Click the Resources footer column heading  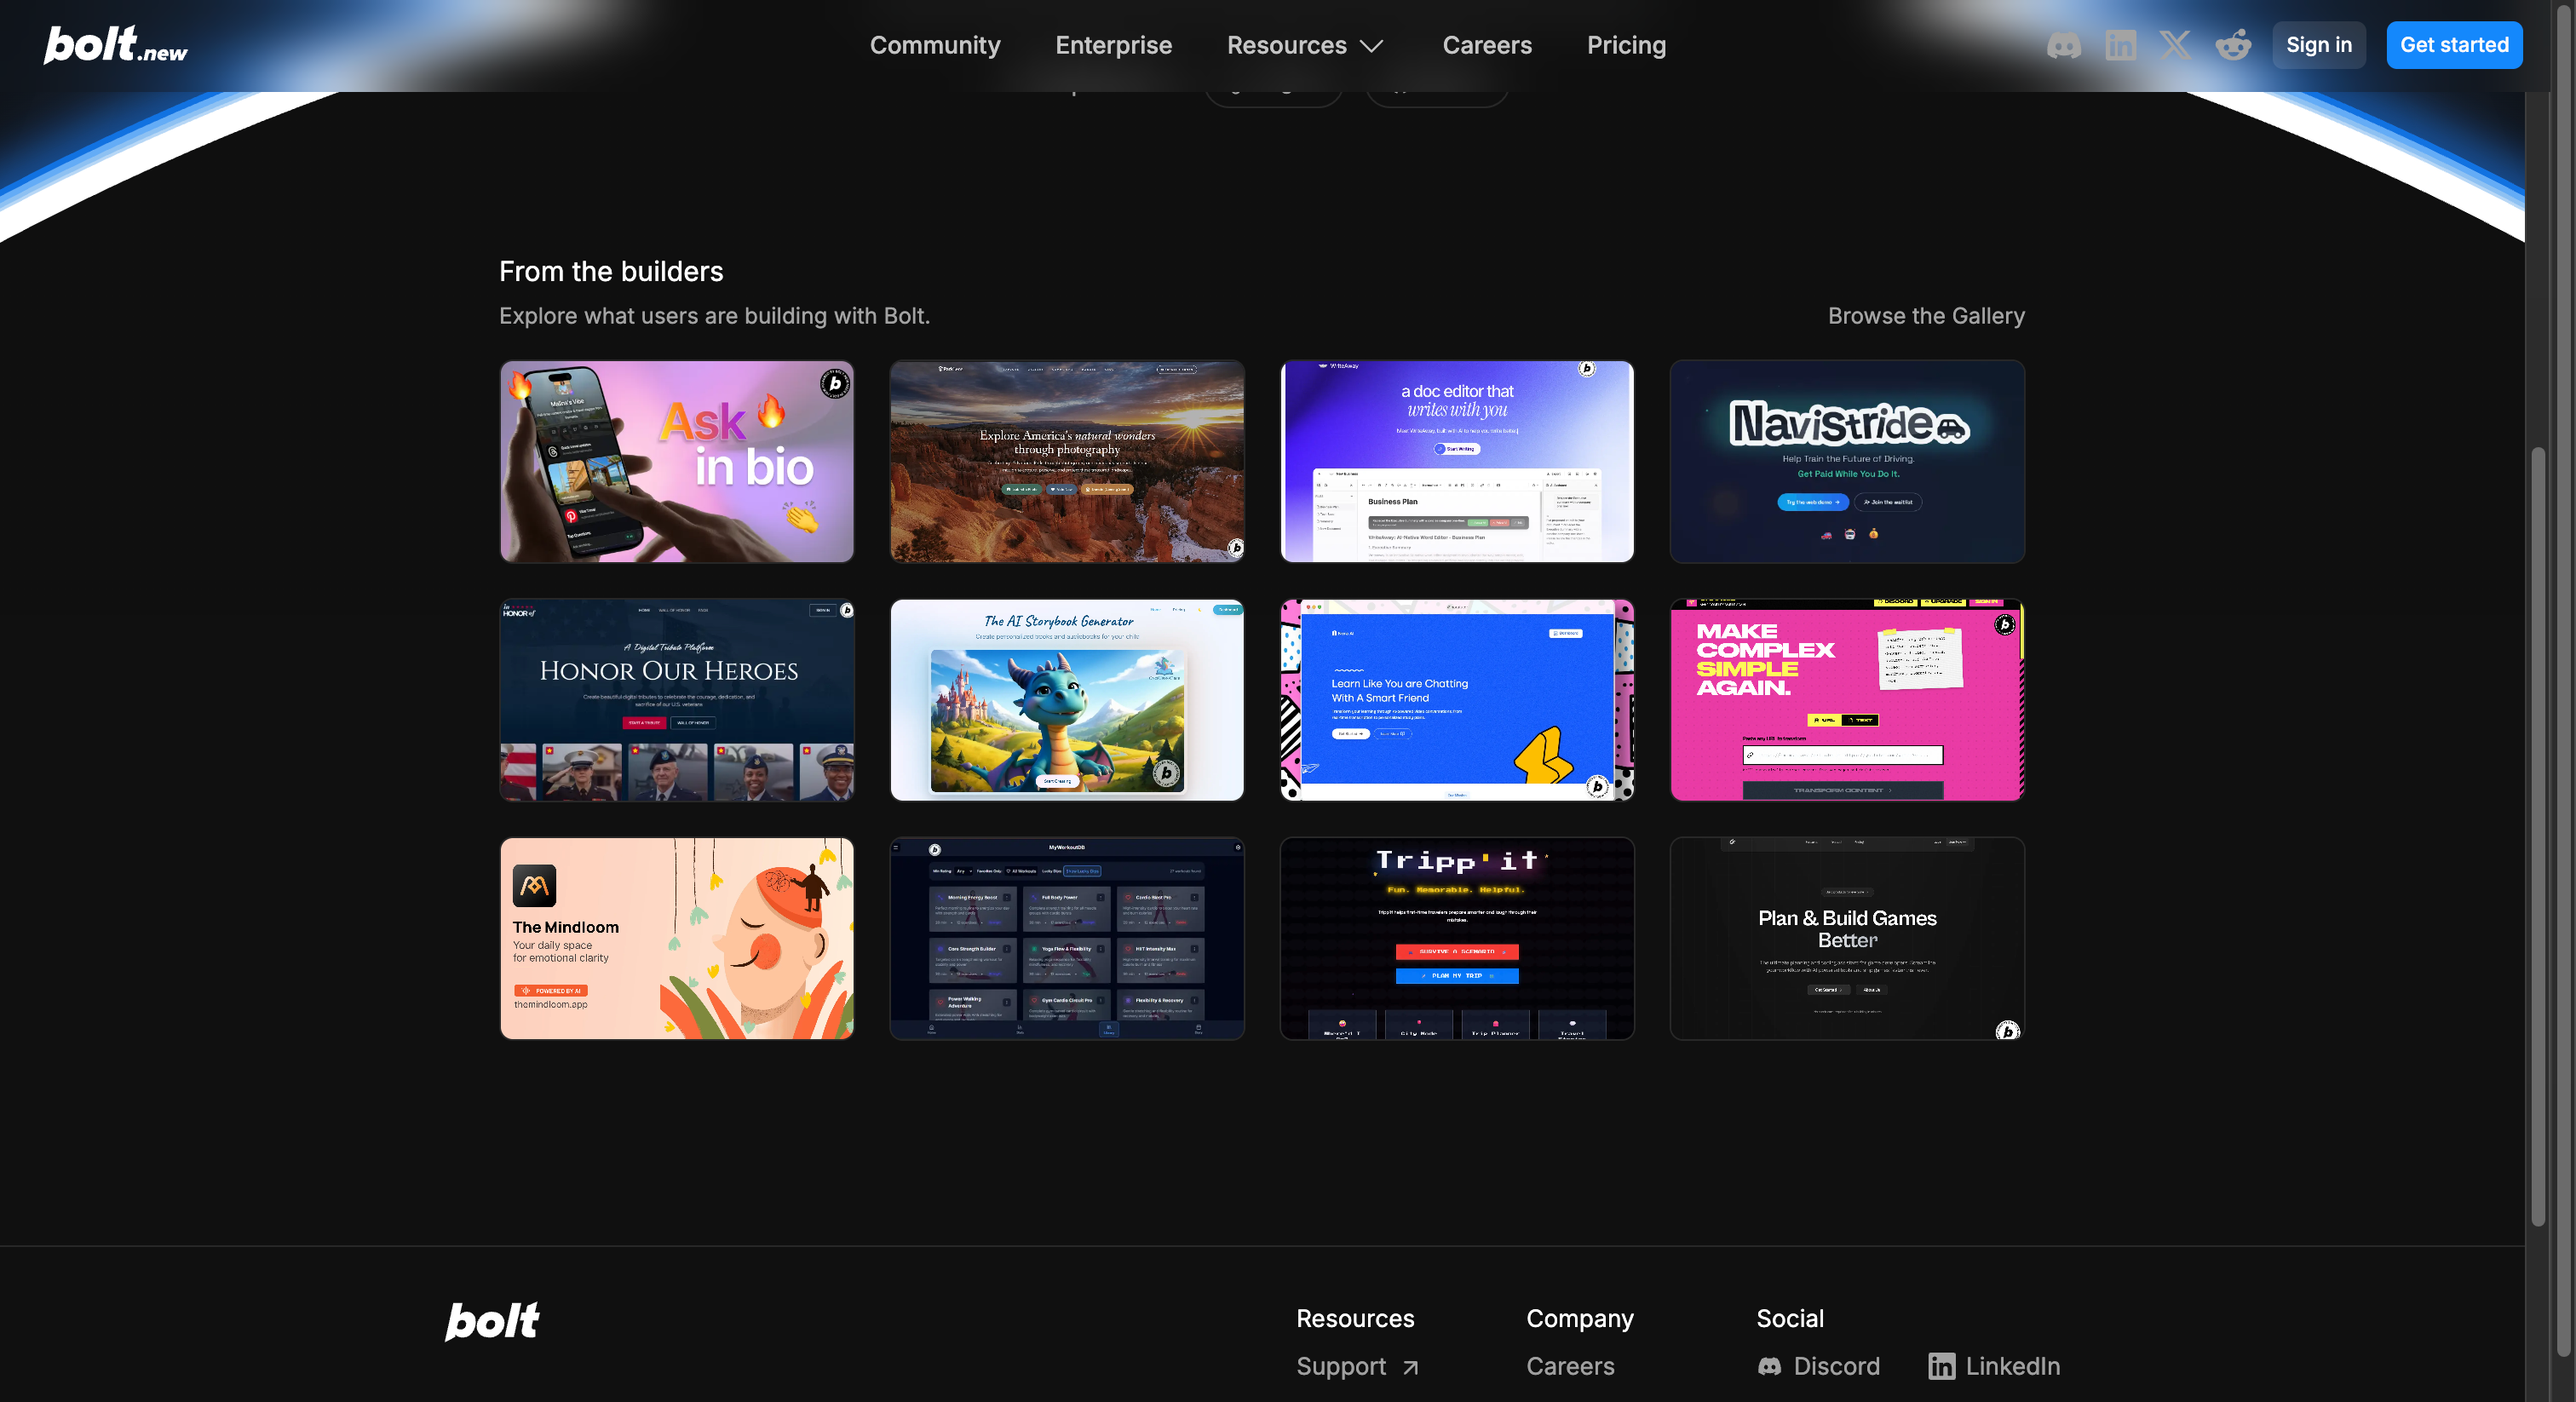point(1355,1318)
